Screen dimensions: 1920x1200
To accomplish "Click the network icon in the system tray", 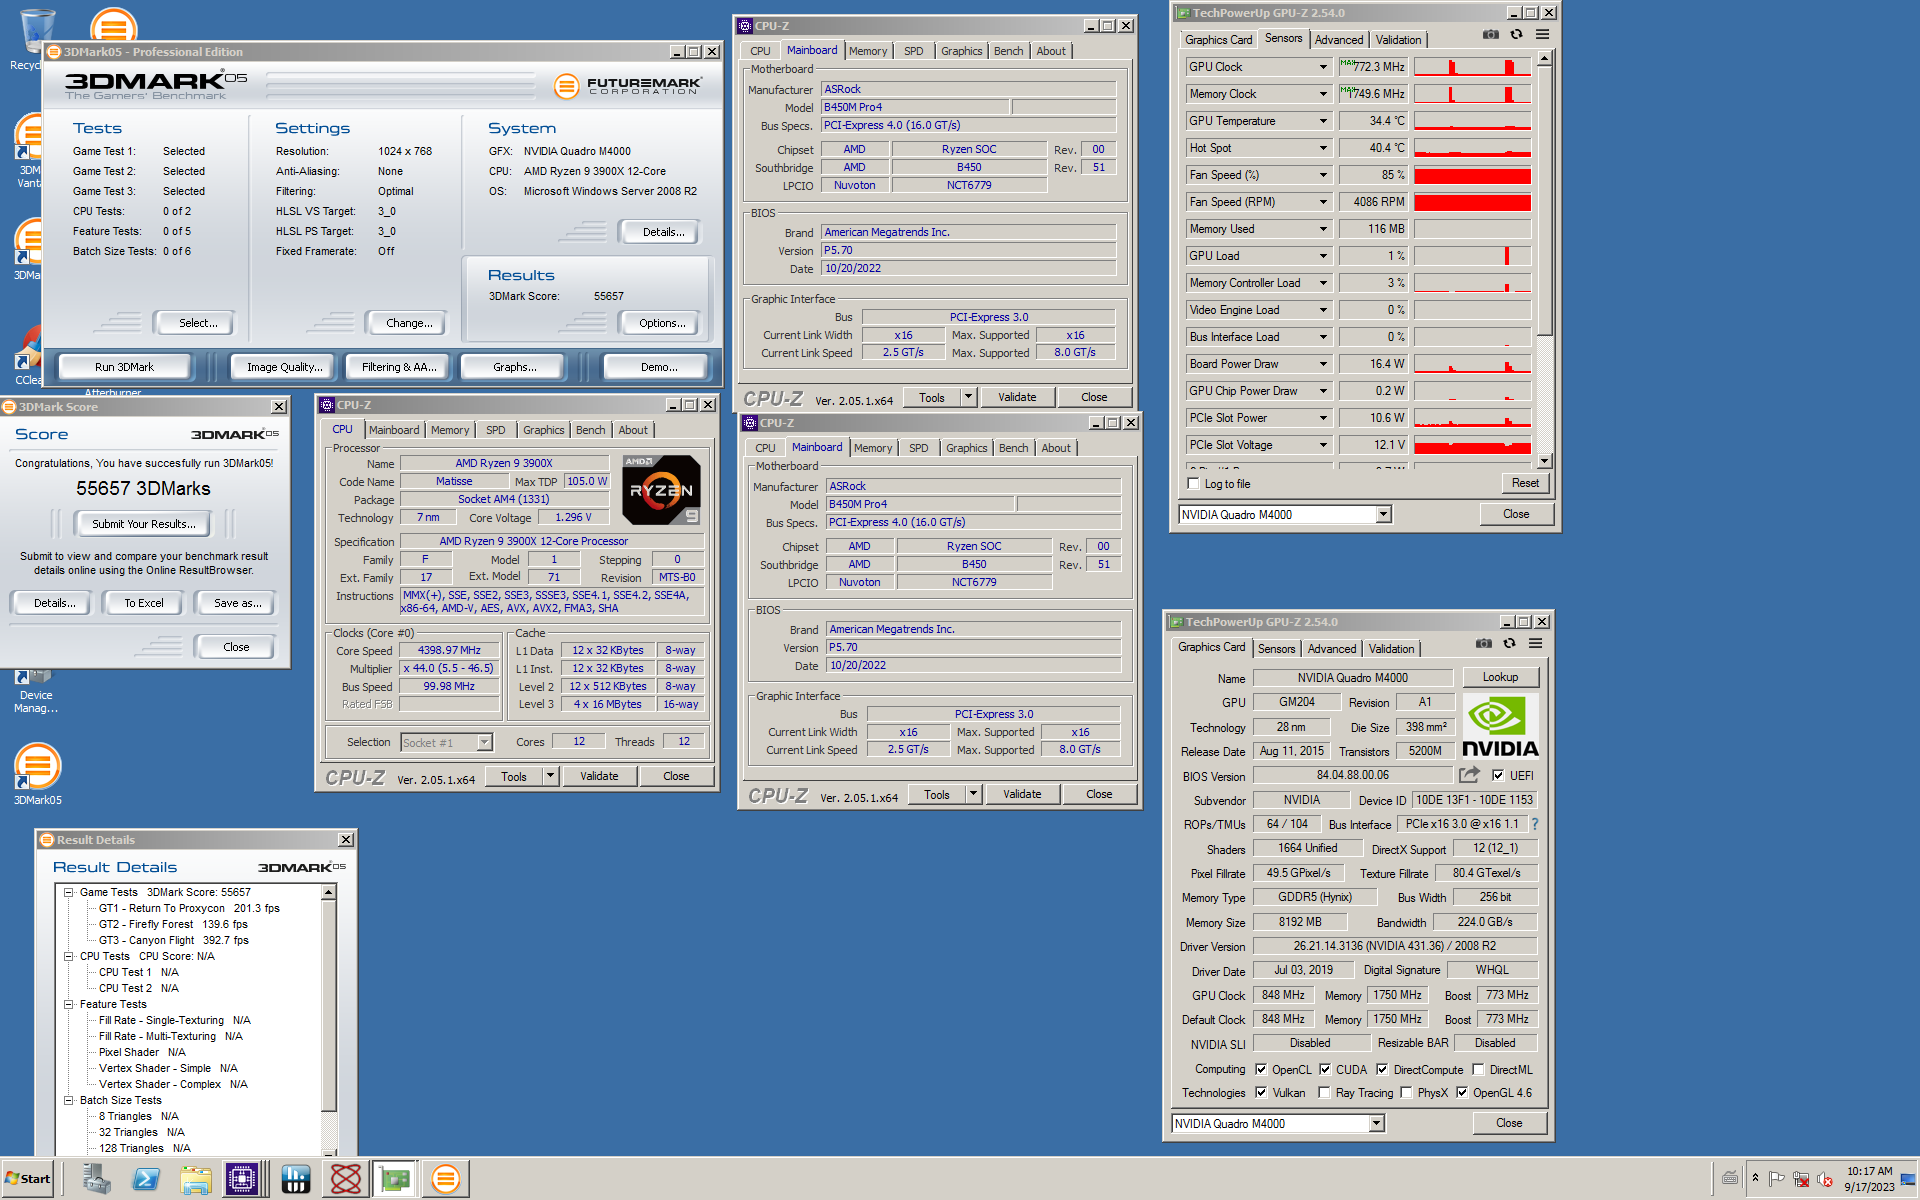I will [1801, 1179].
